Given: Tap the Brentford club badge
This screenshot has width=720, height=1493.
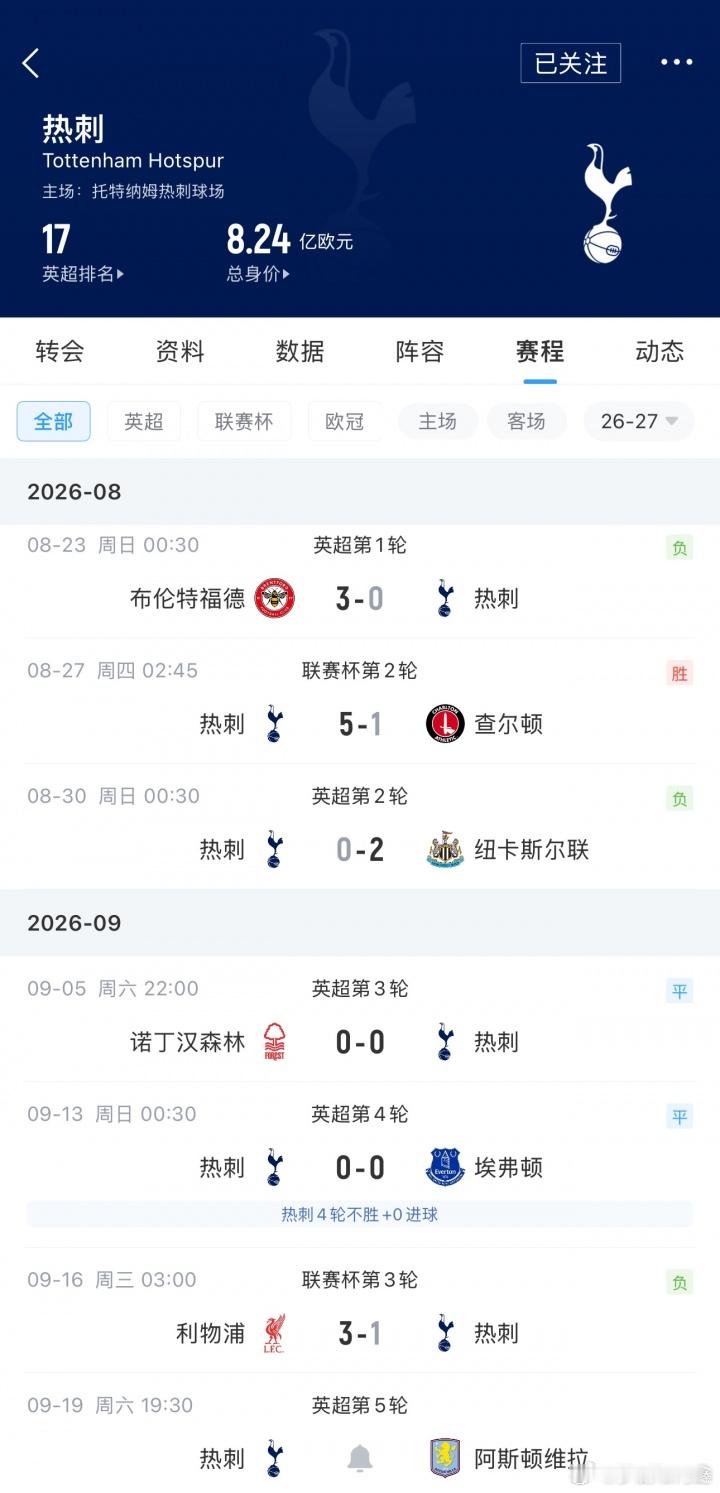Looking at the screenshot, I should click(x=274, y=598).
